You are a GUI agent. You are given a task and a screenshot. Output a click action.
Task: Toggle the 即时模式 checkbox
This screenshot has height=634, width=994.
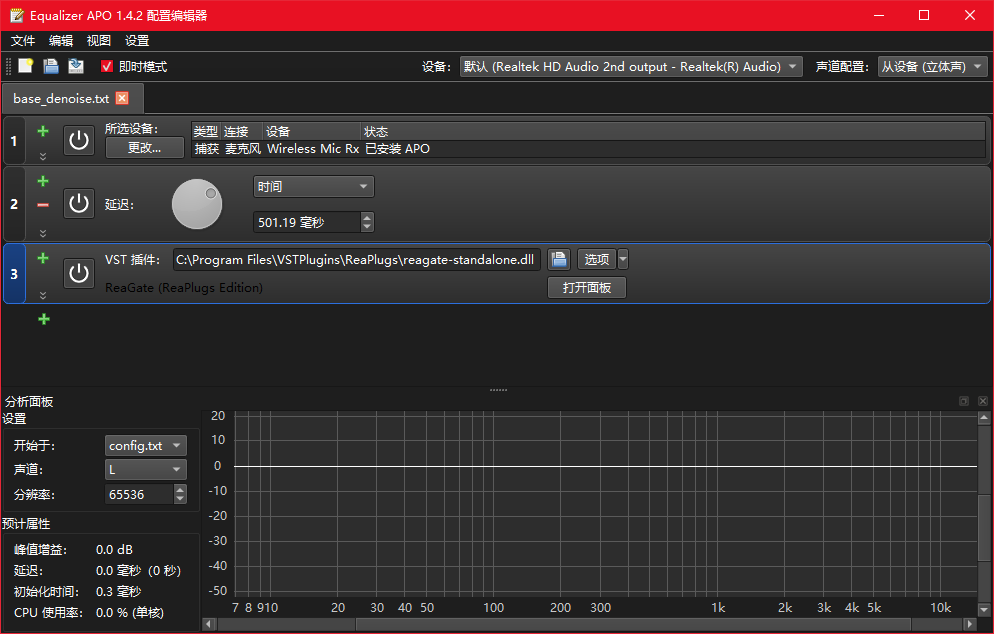pos(106,67)
